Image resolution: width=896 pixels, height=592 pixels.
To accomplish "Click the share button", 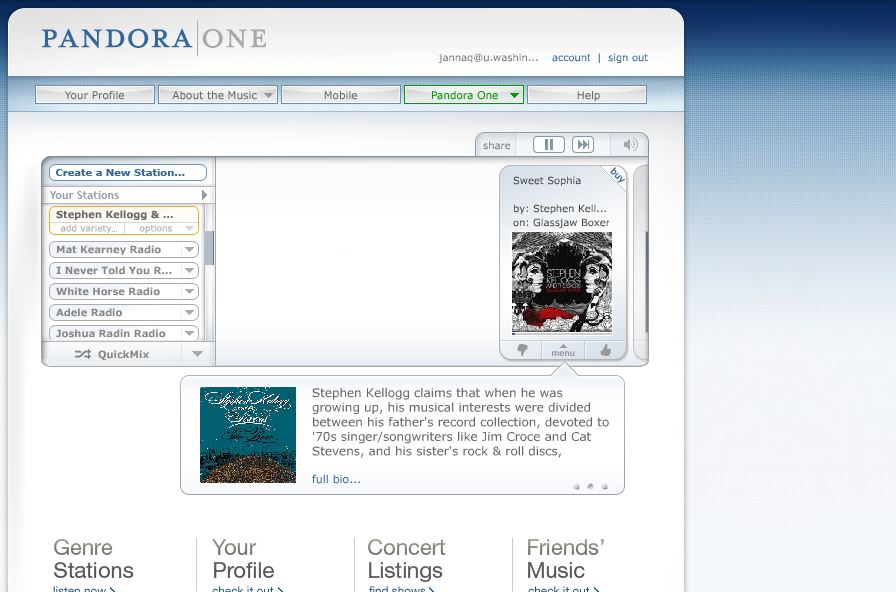I will click(x=496, y=145).
